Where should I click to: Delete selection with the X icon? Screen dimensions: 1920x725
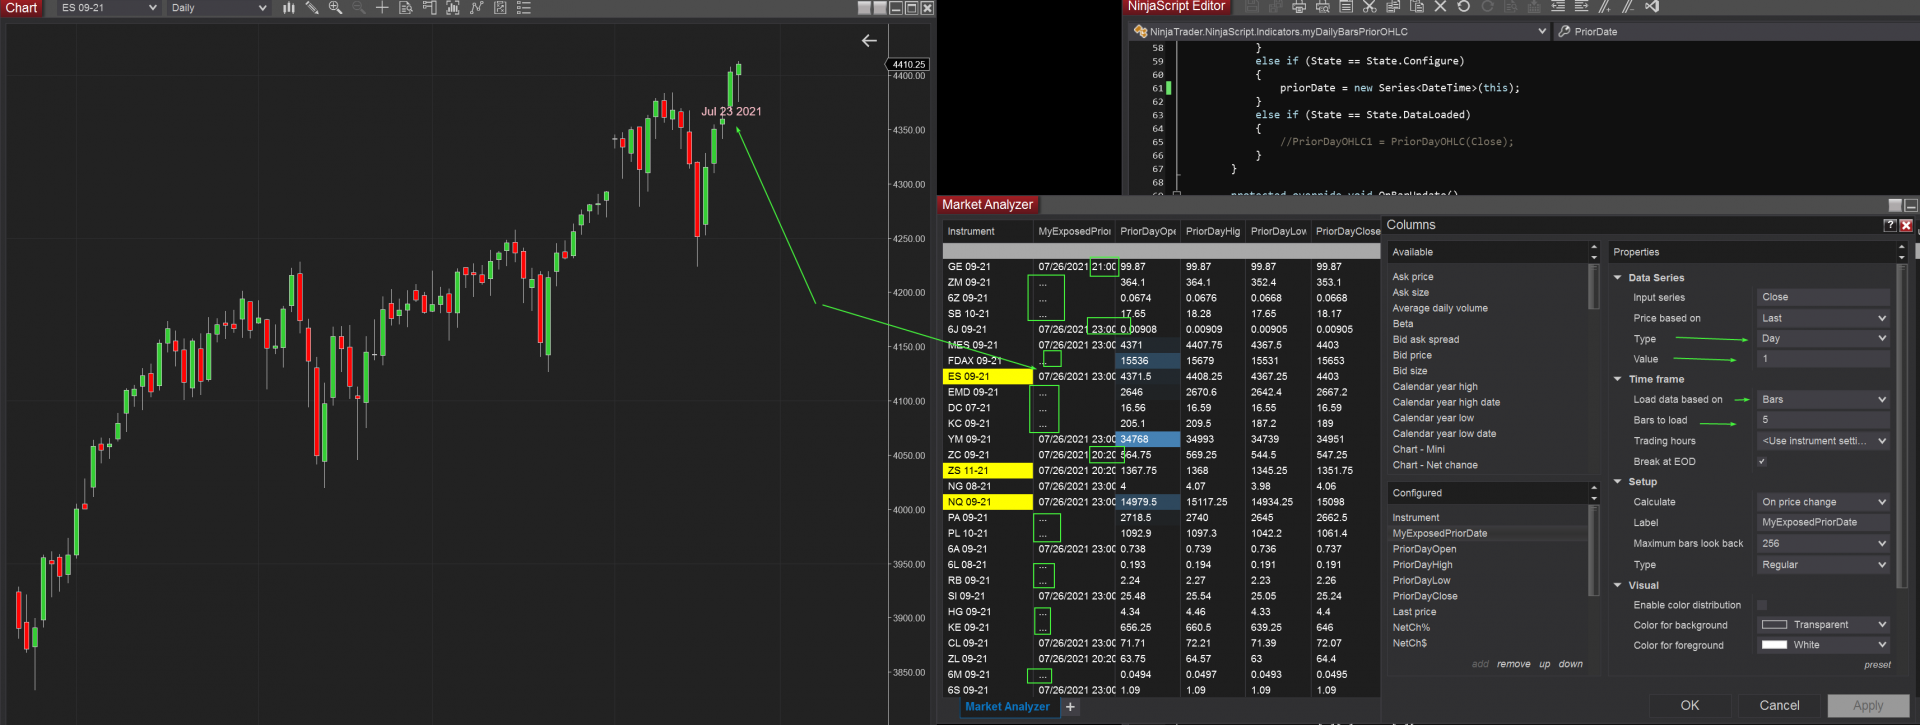1440,7
